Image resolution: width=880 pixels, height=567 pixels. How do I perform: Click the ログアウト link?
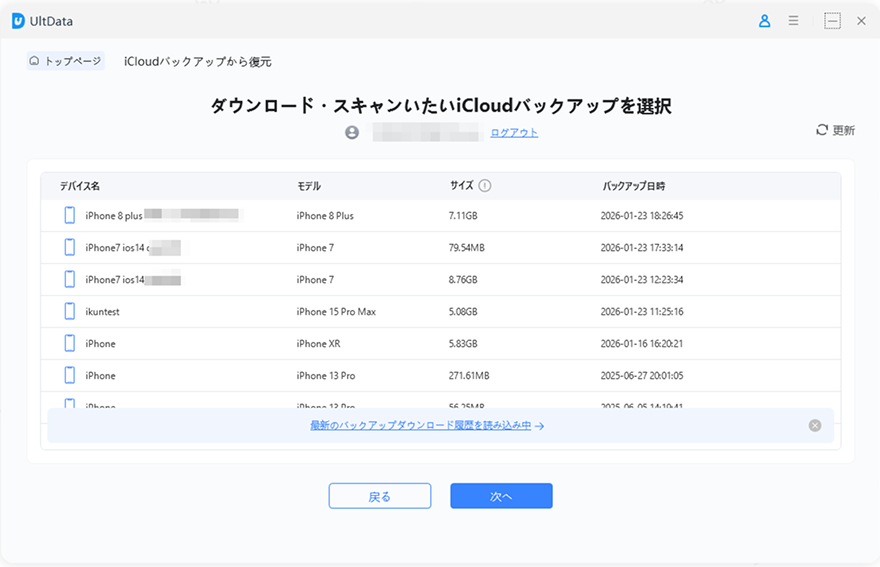pyautogui.click(x=514, y=133)
